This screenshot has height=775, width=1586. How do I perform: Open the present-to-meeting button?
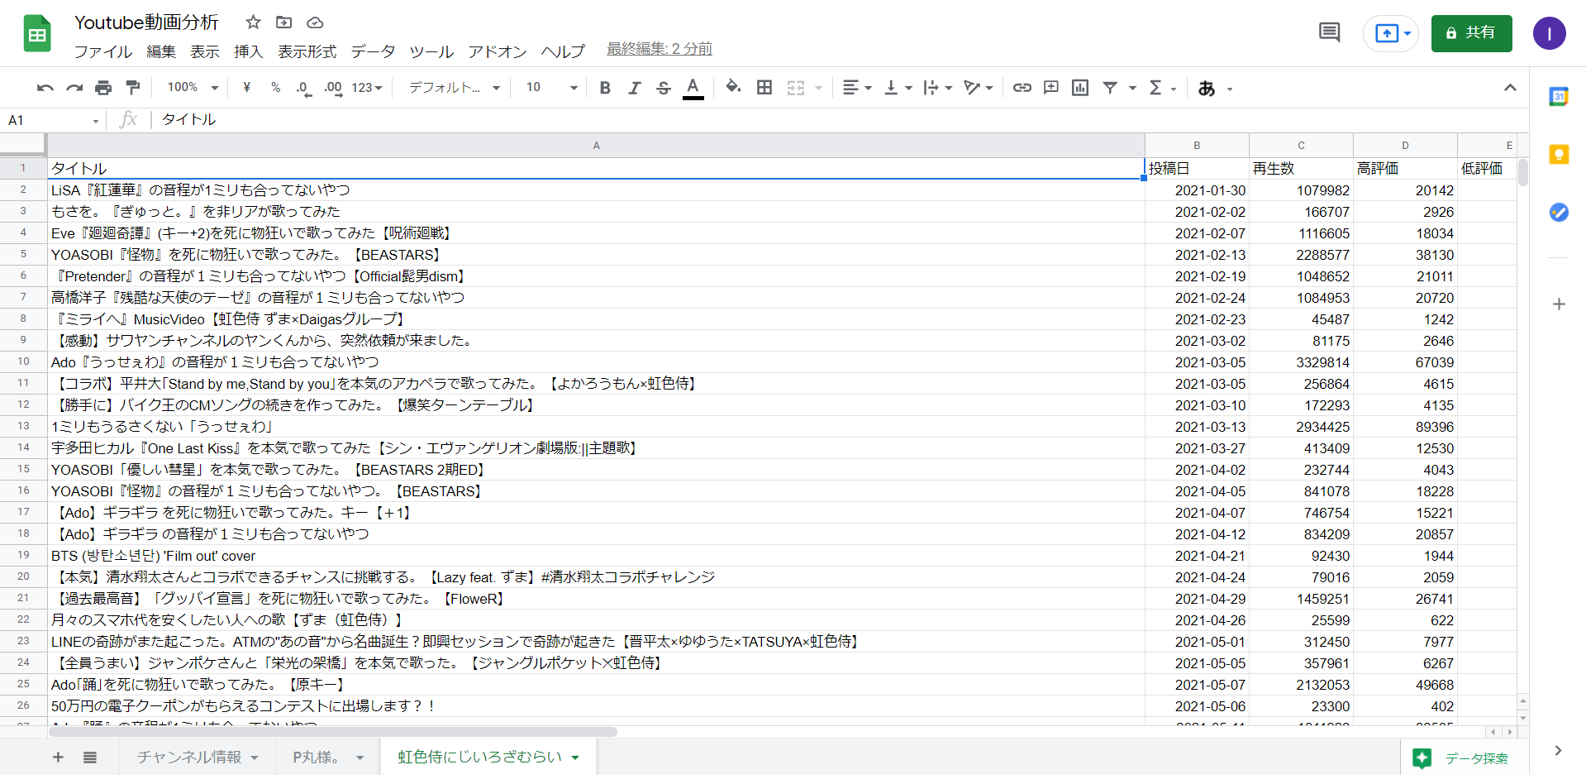coord(1391,33)
